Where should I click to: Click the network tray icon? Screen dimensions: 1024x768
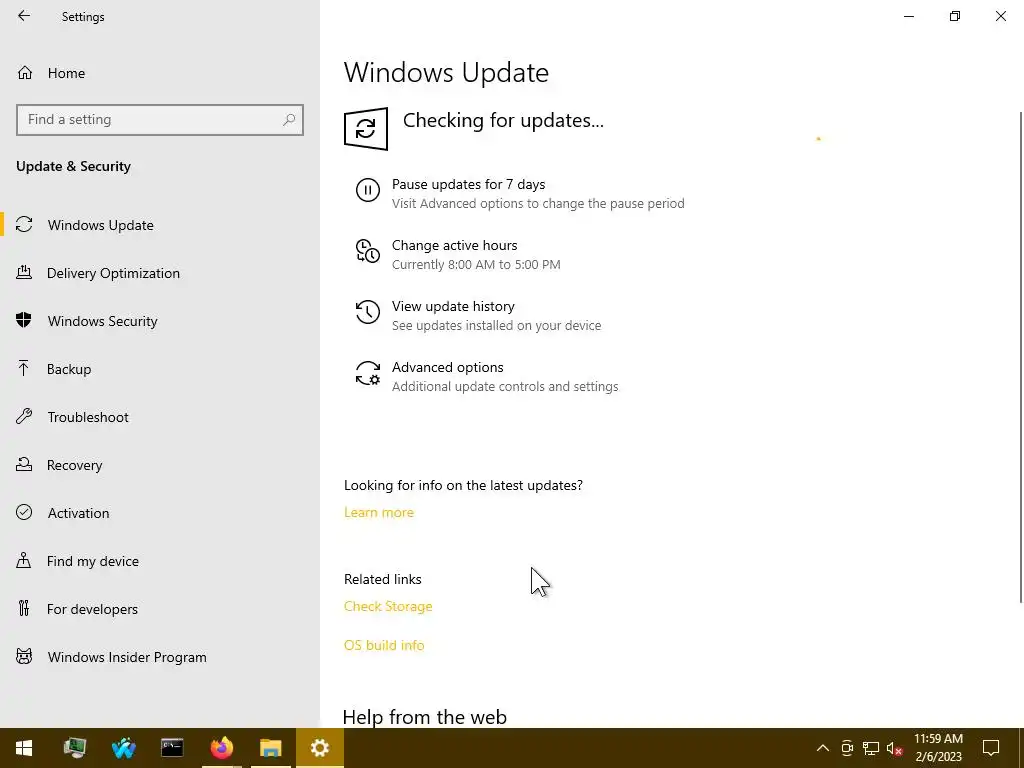coord(871,748)
